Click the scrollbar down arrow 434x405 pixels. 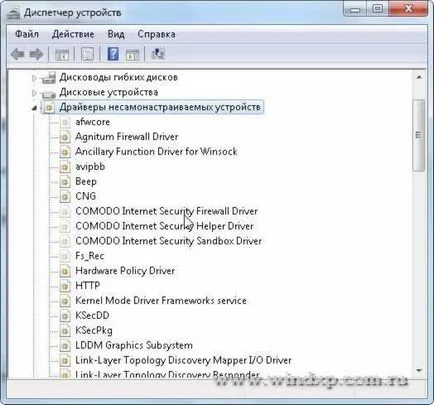[x=419, y=371]
